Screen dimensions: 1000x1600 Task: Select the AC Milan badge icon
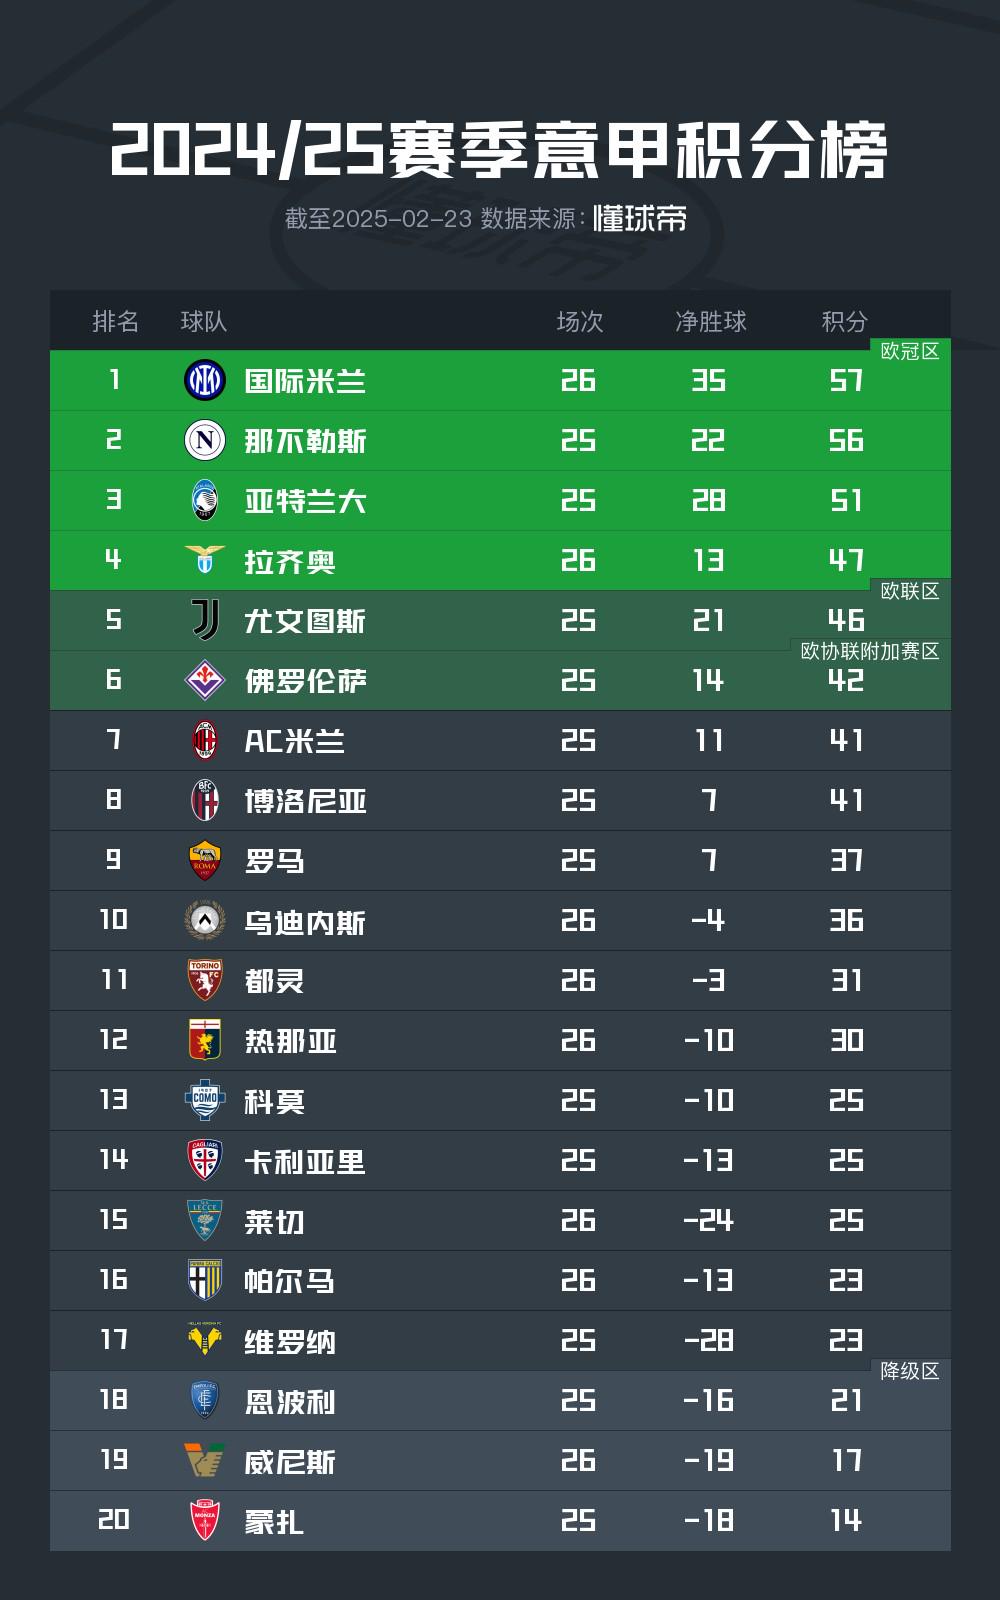tap(205, 740)
